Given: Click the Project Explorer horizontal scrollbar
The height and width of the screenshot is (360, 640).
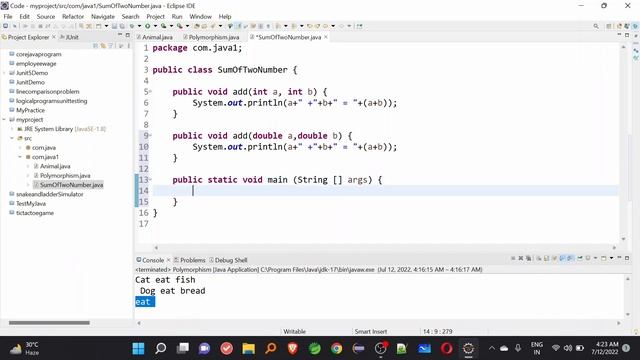Looking at the screenshot, I should click(49, 323).
